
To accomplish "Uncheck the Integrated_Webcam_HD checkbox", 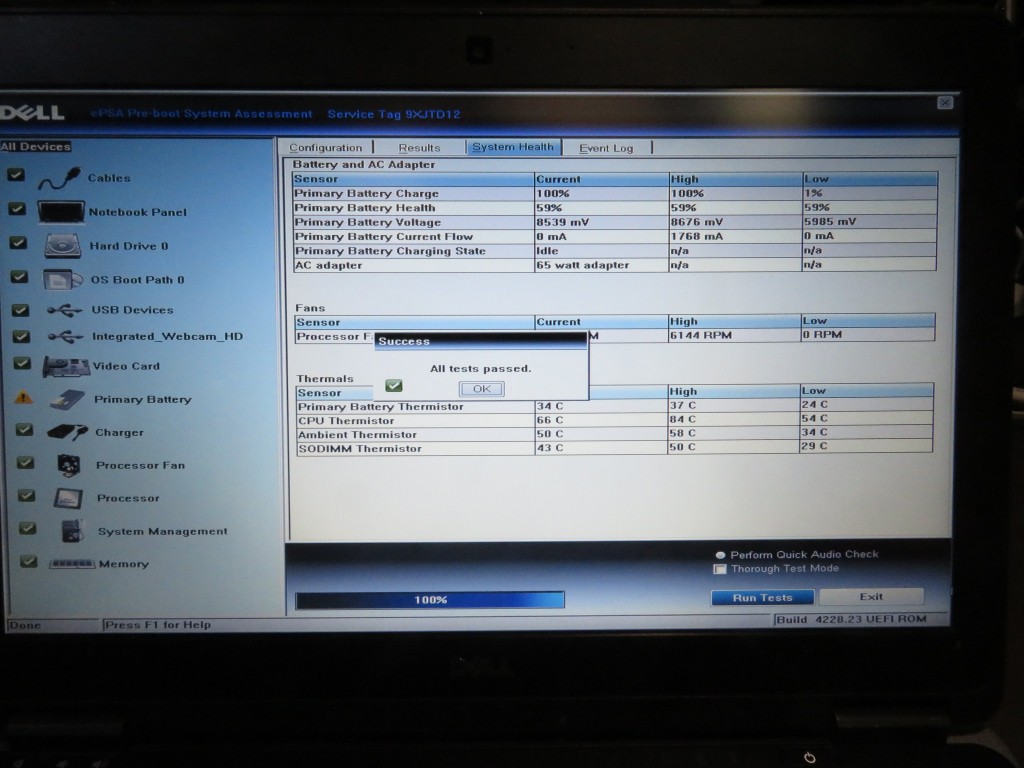I will pos(22,336).
